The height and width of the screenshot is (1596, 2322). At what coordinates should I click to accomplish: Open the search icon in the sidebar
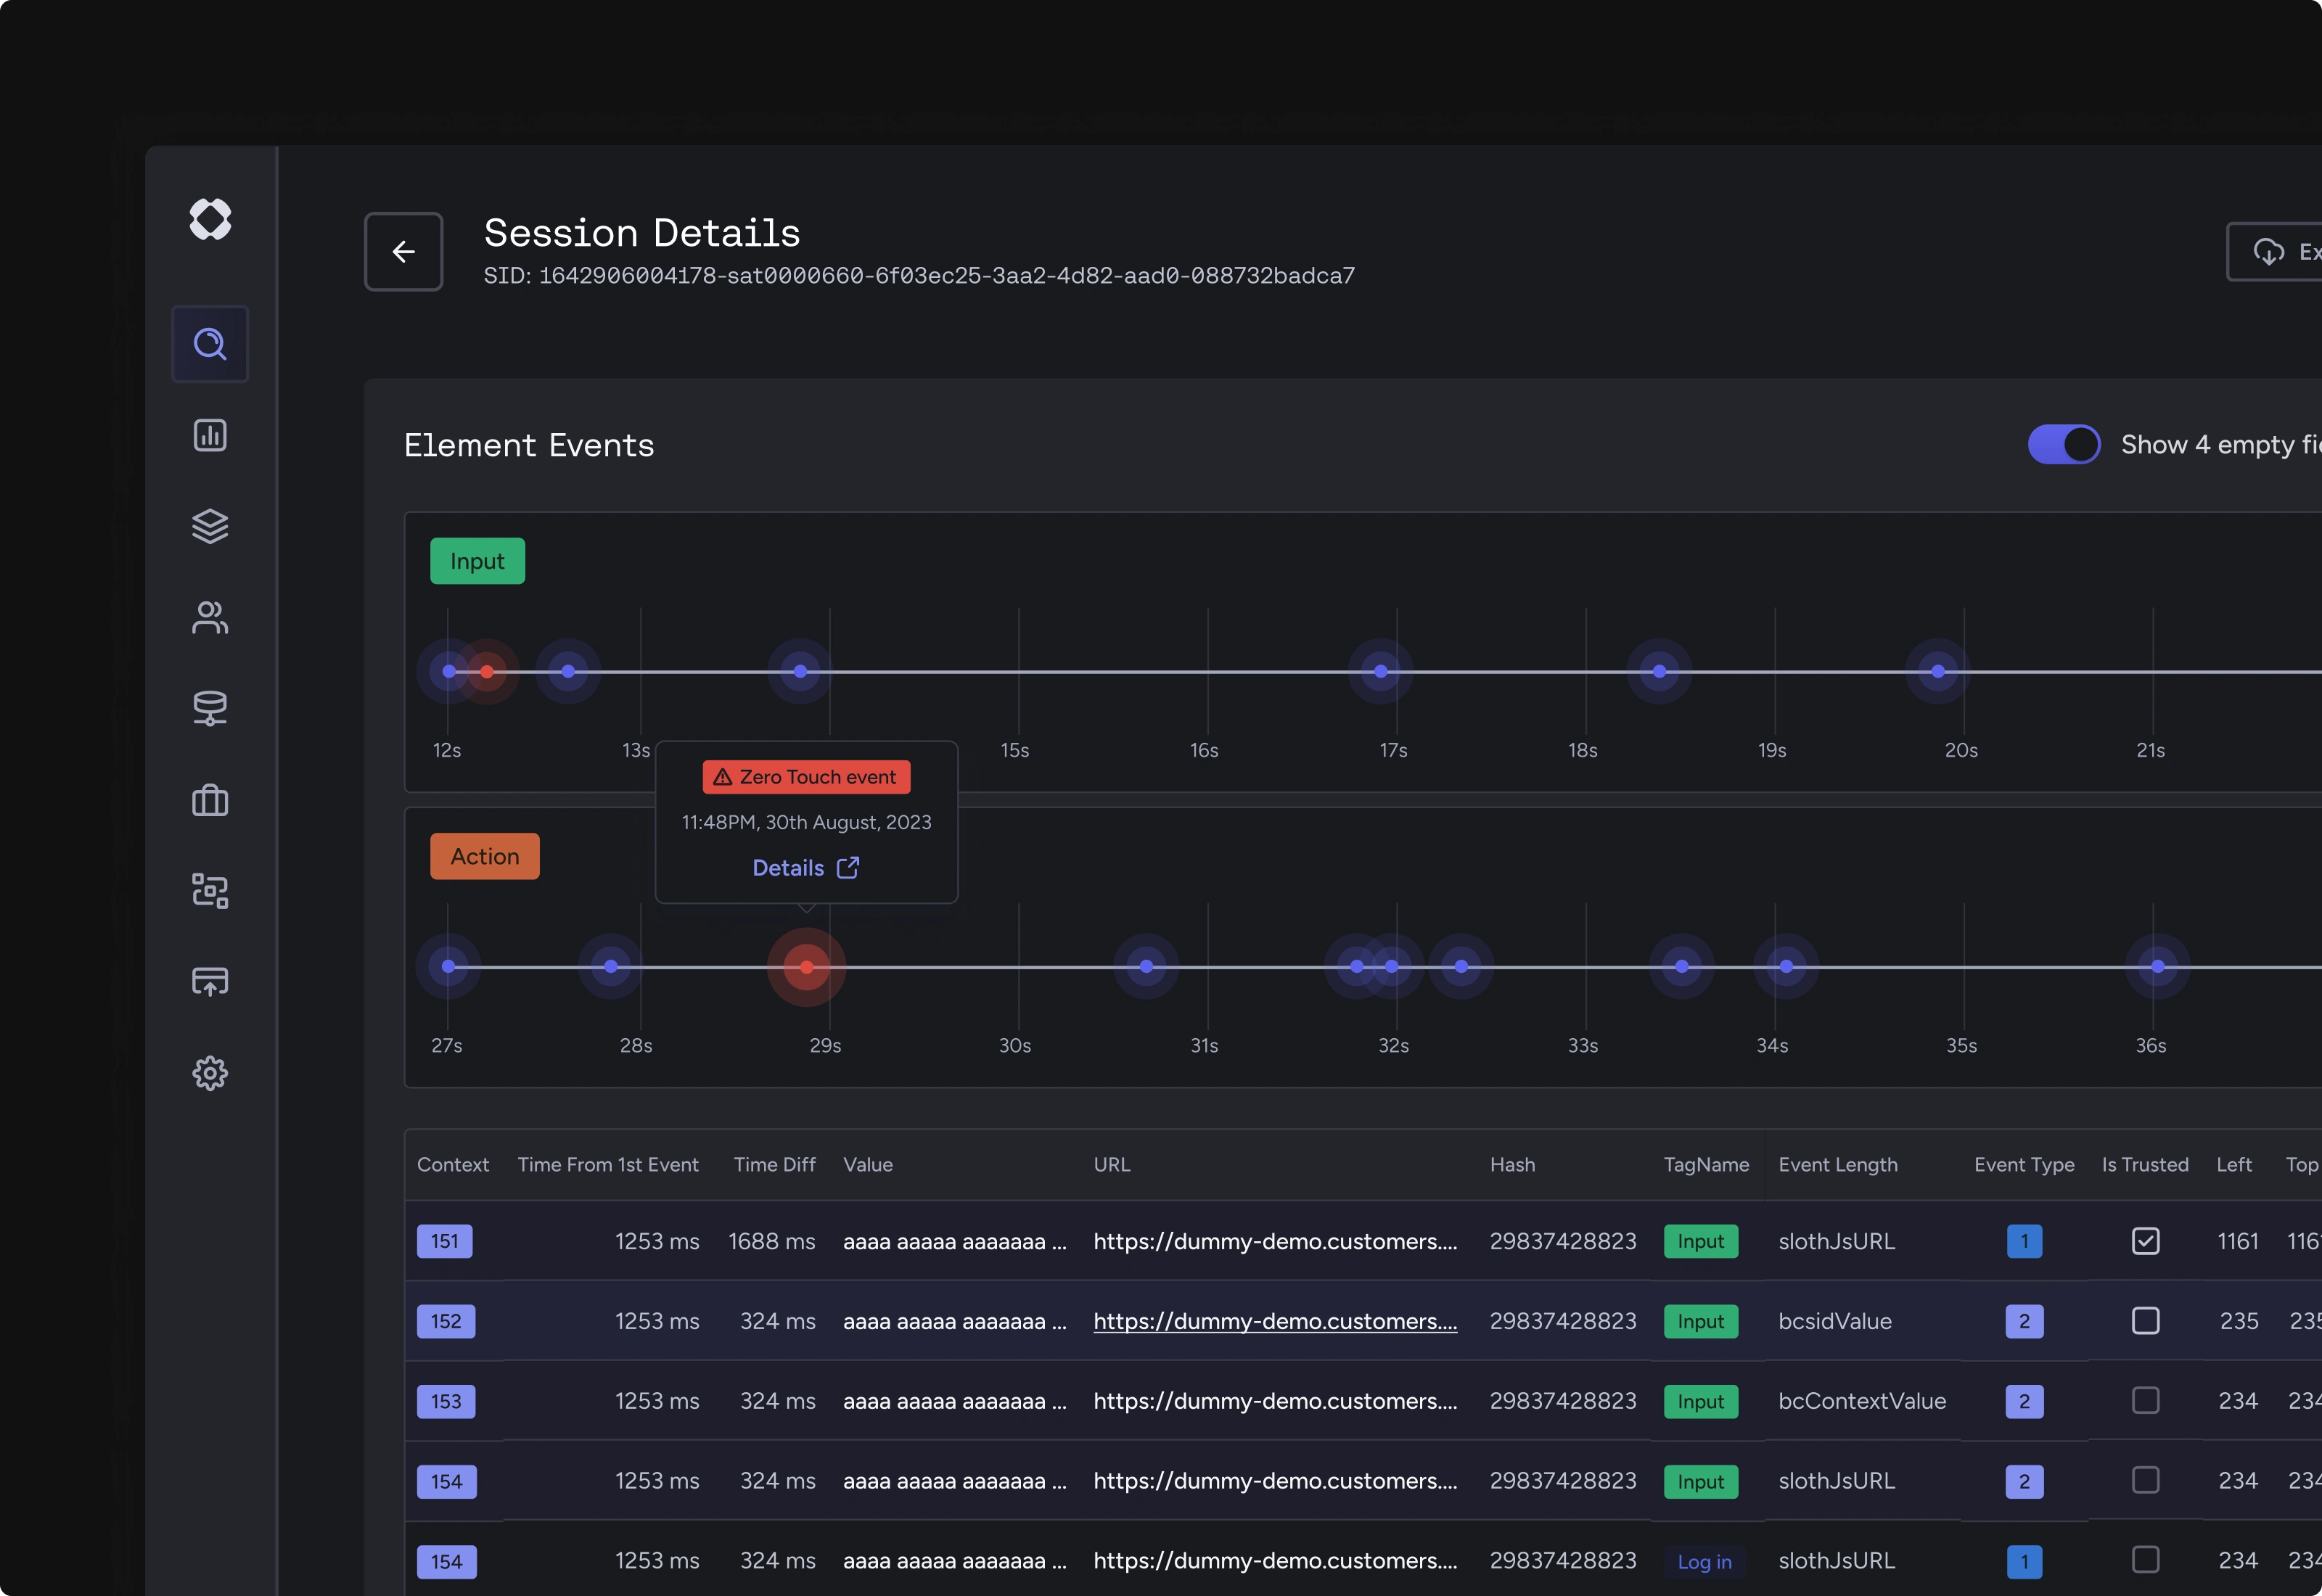coord(210,344)
